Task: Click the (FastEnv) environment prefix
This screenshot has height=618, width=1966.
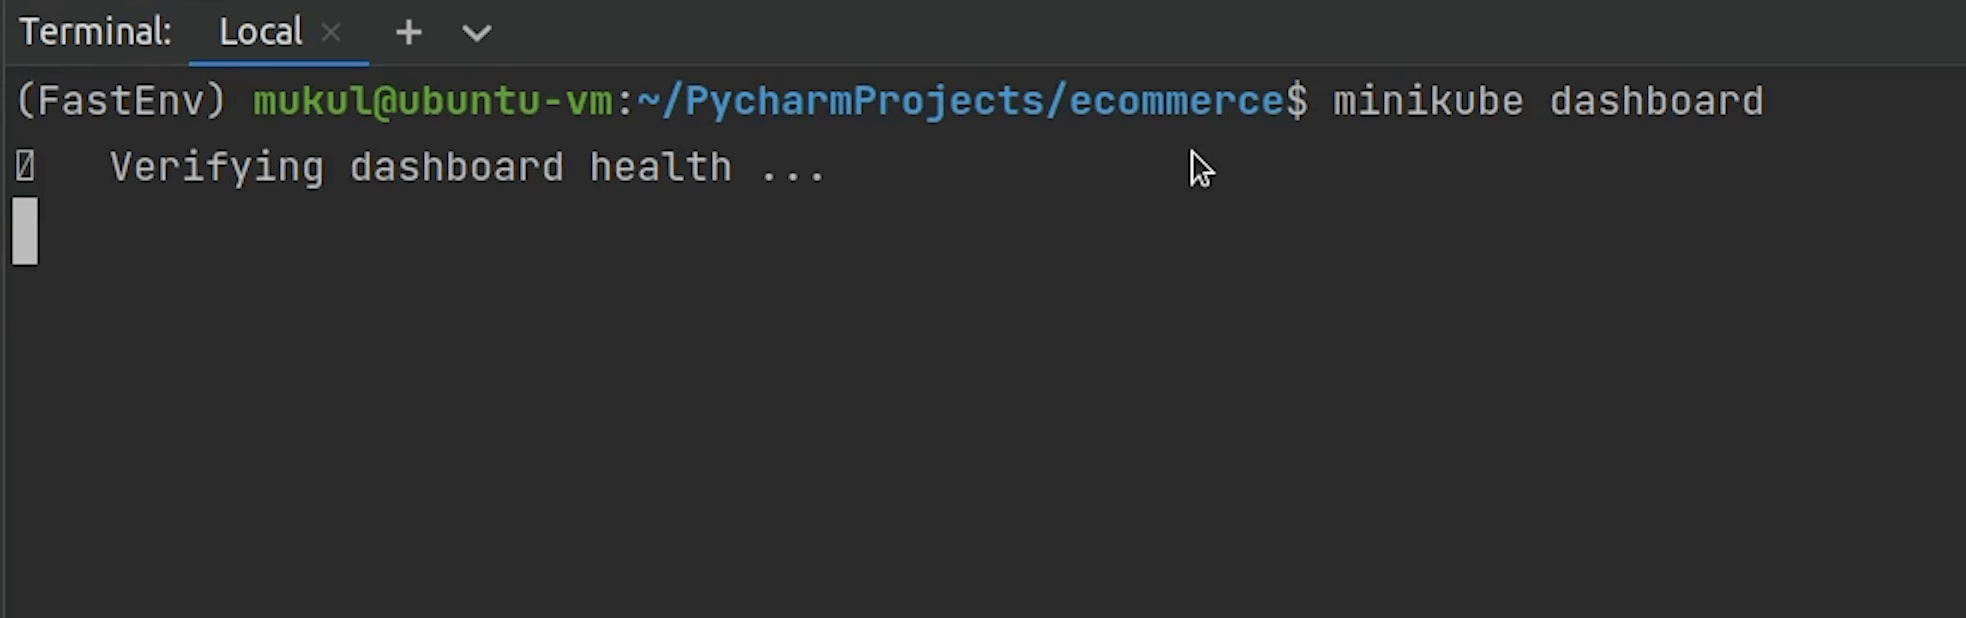Action: pyautogui.click(x=120, y=101)
